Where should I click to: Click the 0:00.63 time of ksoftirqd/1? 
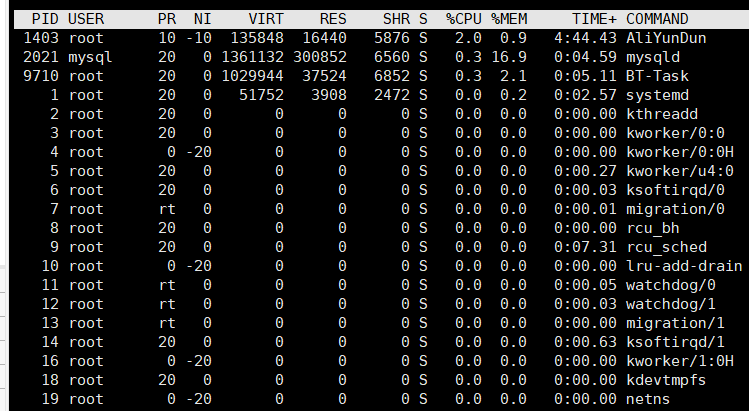pos(586,342)
